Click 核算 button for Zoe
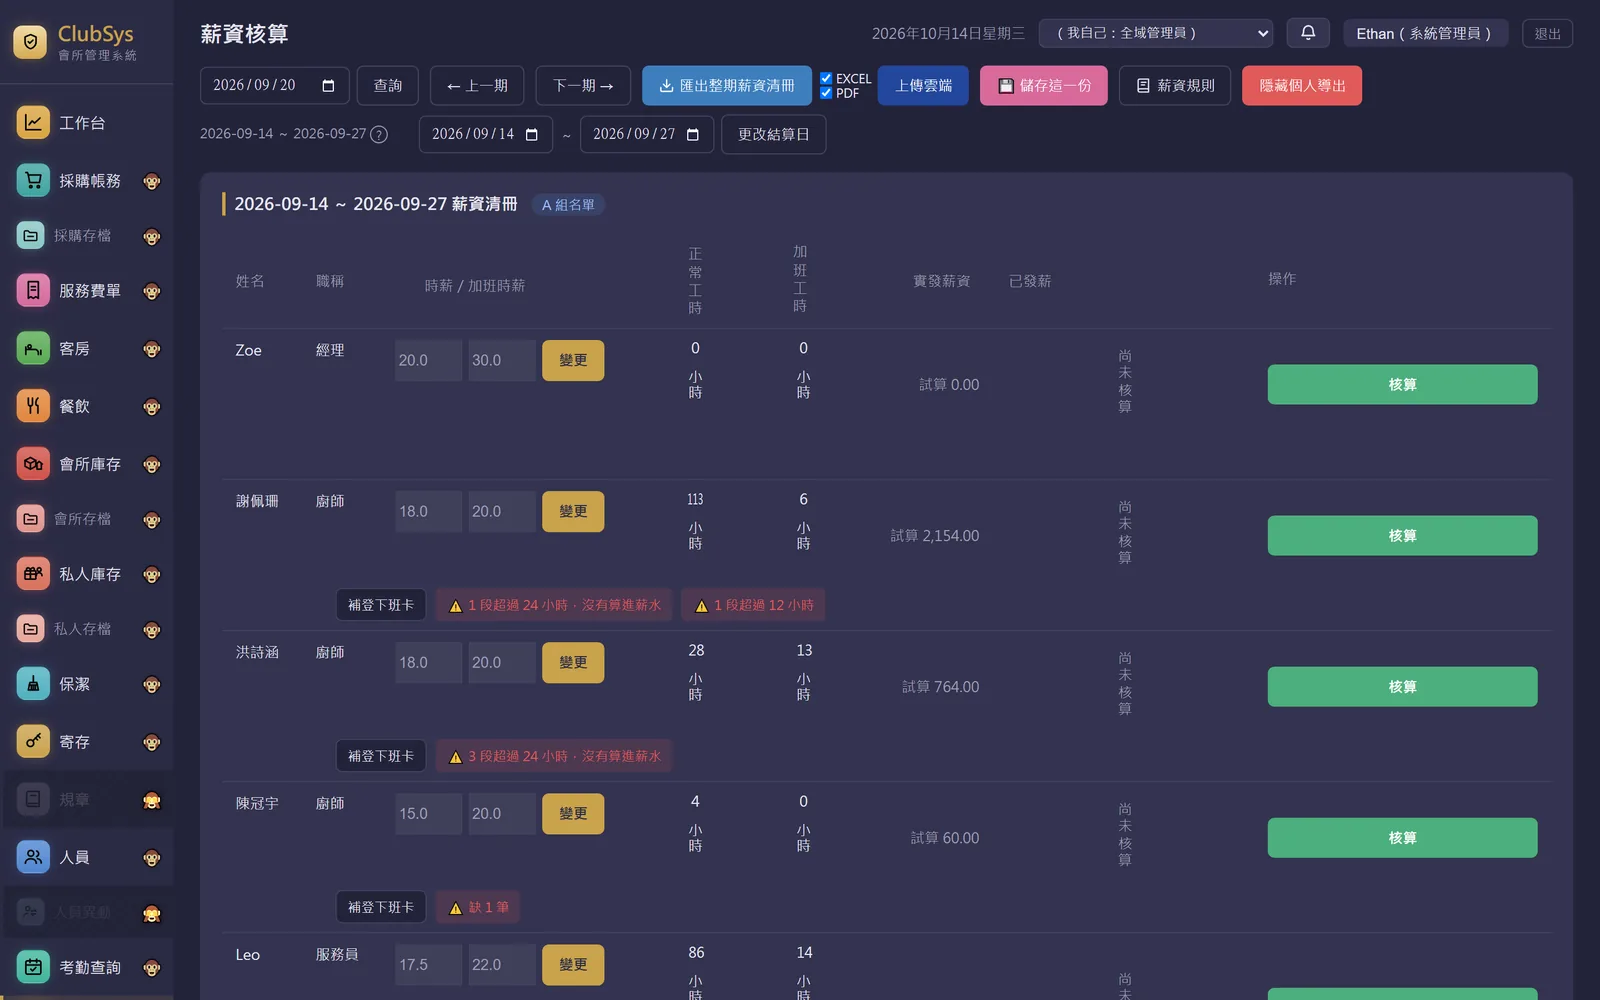 pyautogui.click(x=1402, y=385)
